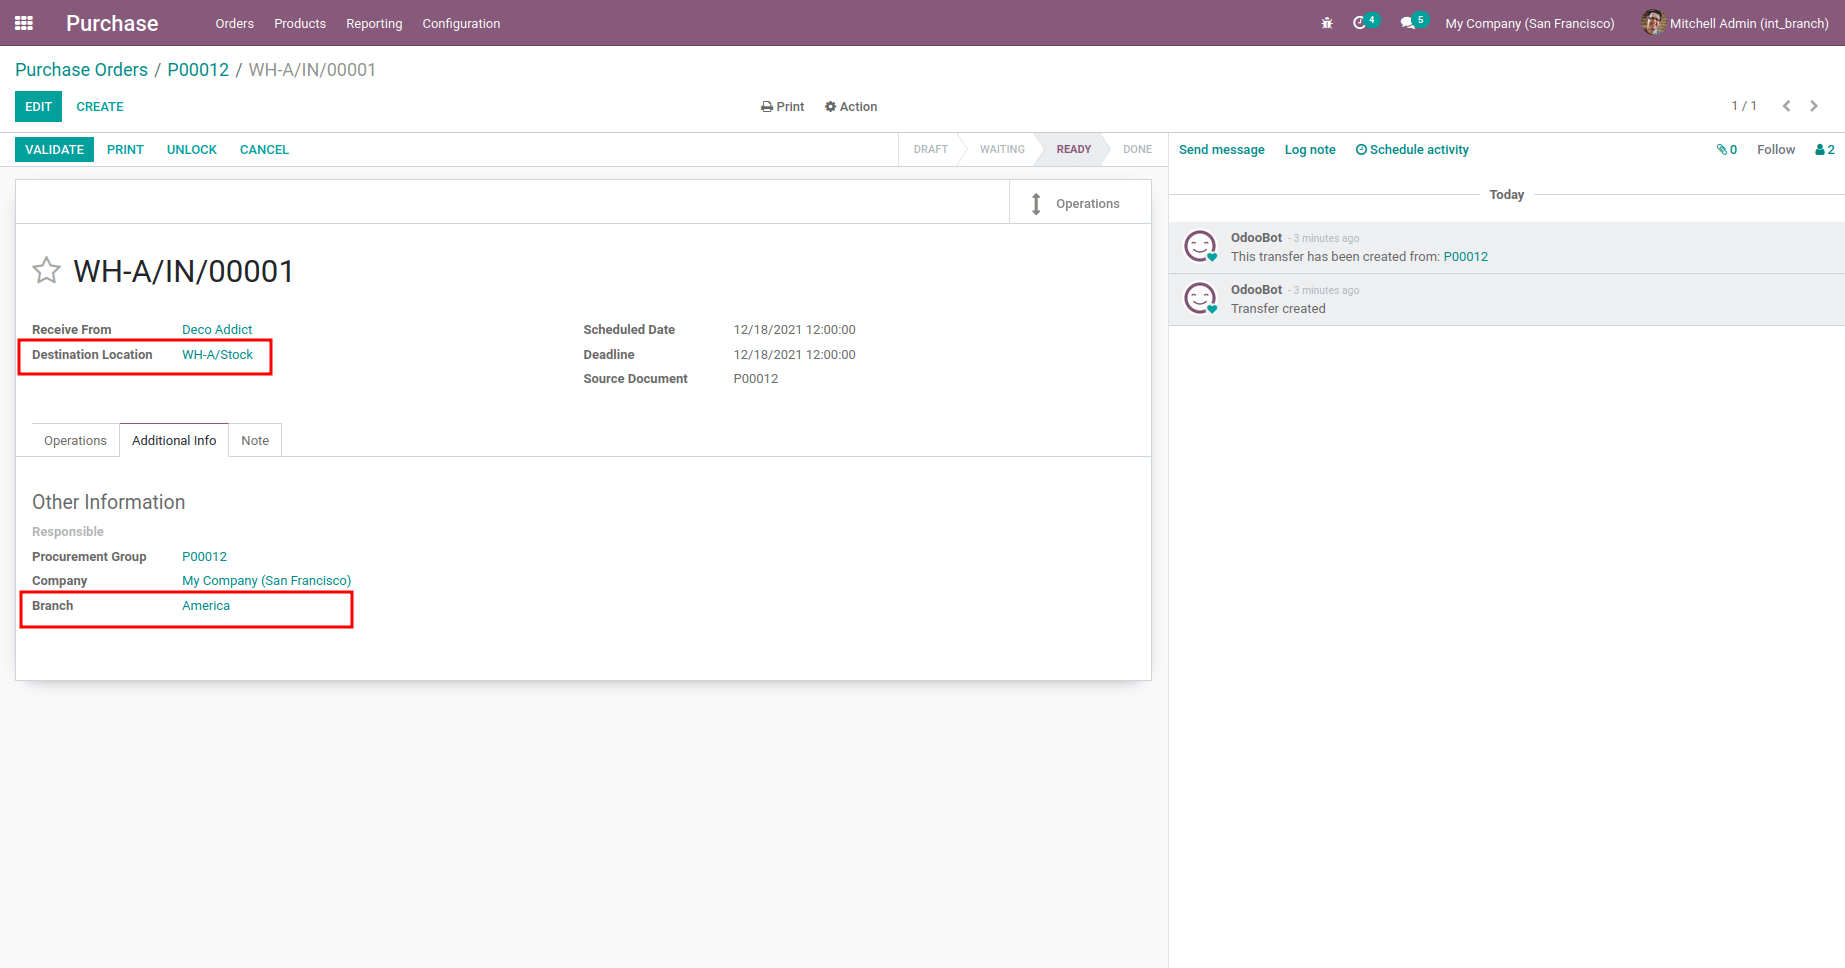
Task: Open the Print dropdown
Action: (x=783, y=107)
